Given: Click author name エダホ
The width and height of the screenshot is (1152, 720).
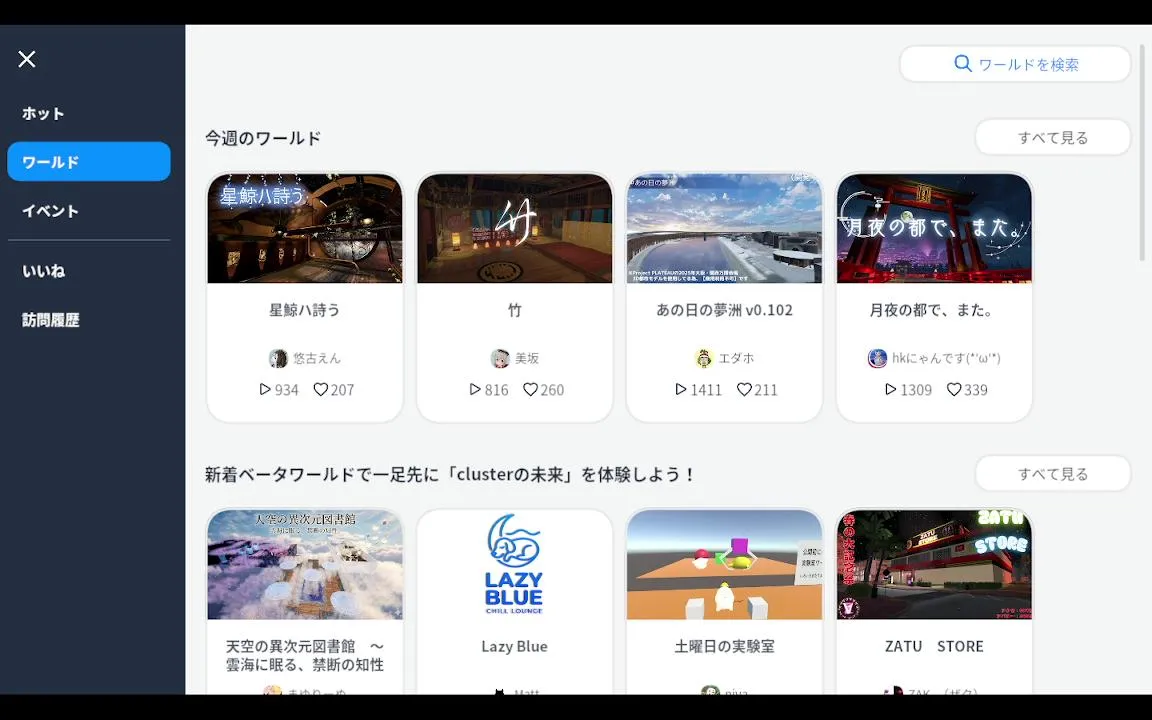Looking at the screenshot, I should coord(736,359).
